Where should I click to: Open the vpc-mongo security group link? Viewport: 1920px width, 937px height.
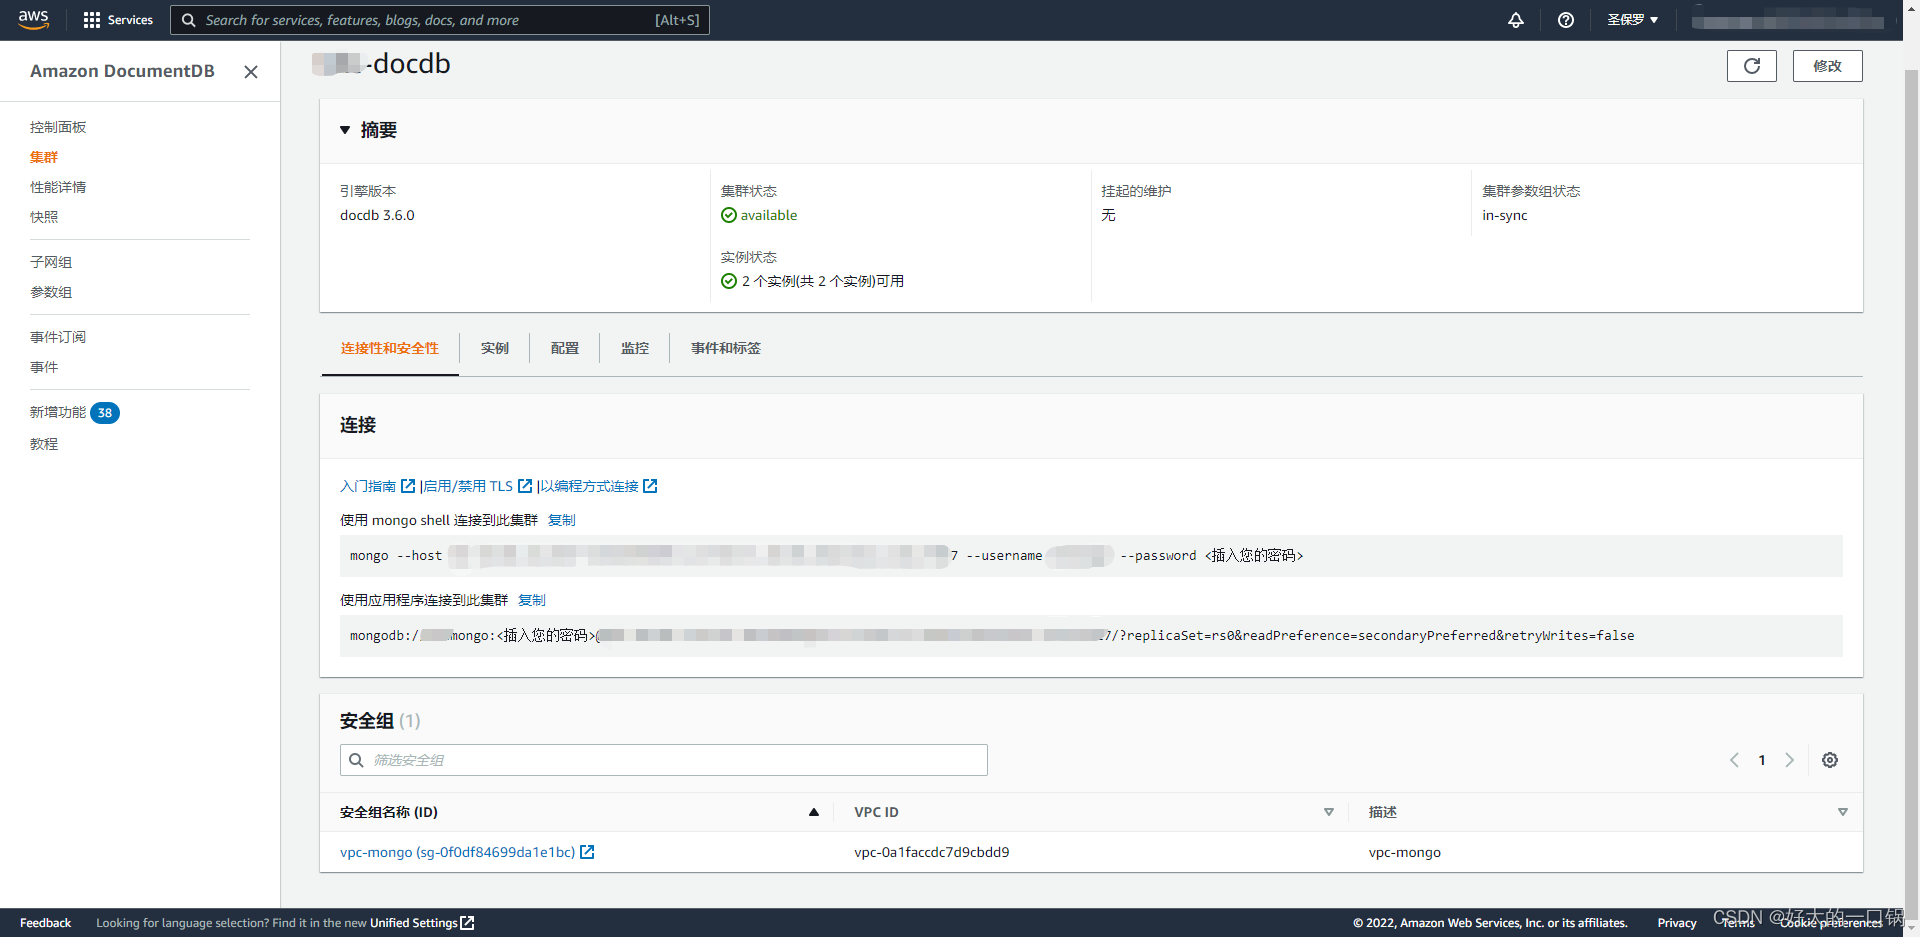[x=458, y=852]
